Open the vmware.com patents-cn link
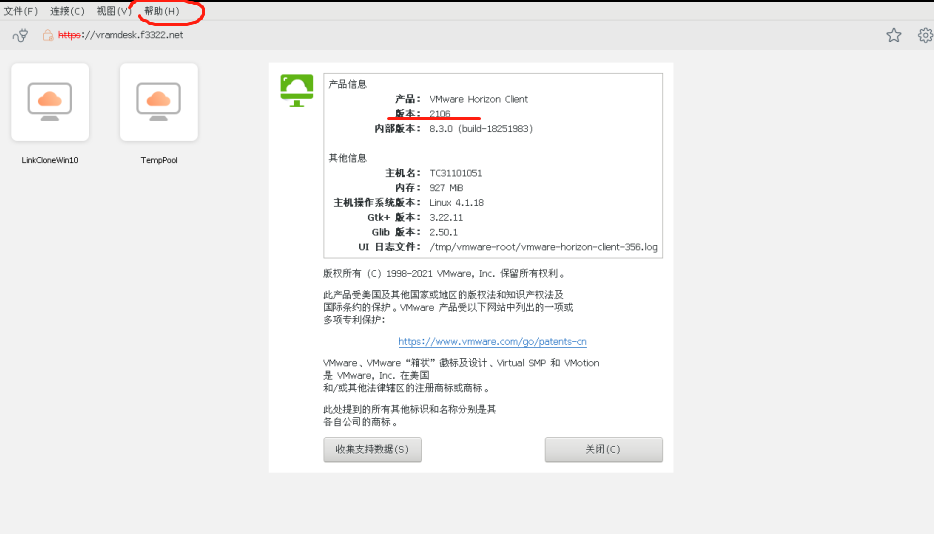 click(493, 341)
